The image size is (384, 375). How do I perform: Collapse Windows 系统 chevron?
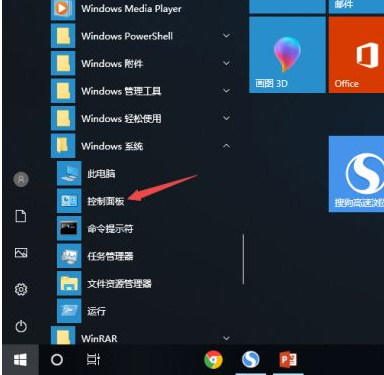tap(226, 146)
